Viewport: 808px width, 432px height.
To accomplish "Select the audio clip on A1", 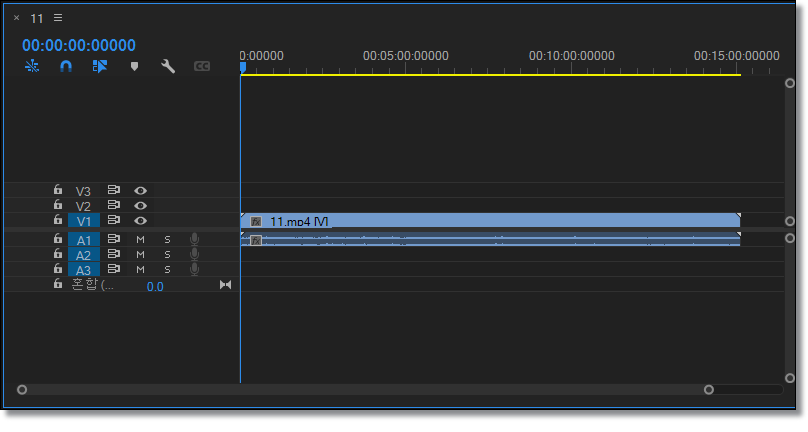I will pyautogui.click(x=491, y=240).
